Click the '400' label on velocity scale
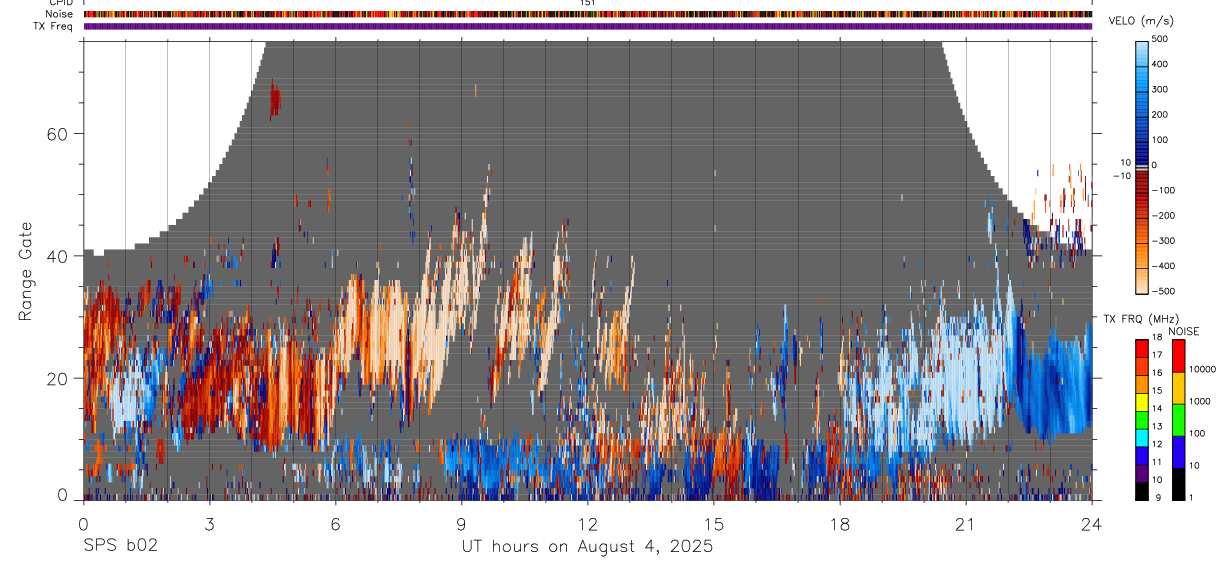The height and width of the screenshot is (567, 1228). [1161, 64]
